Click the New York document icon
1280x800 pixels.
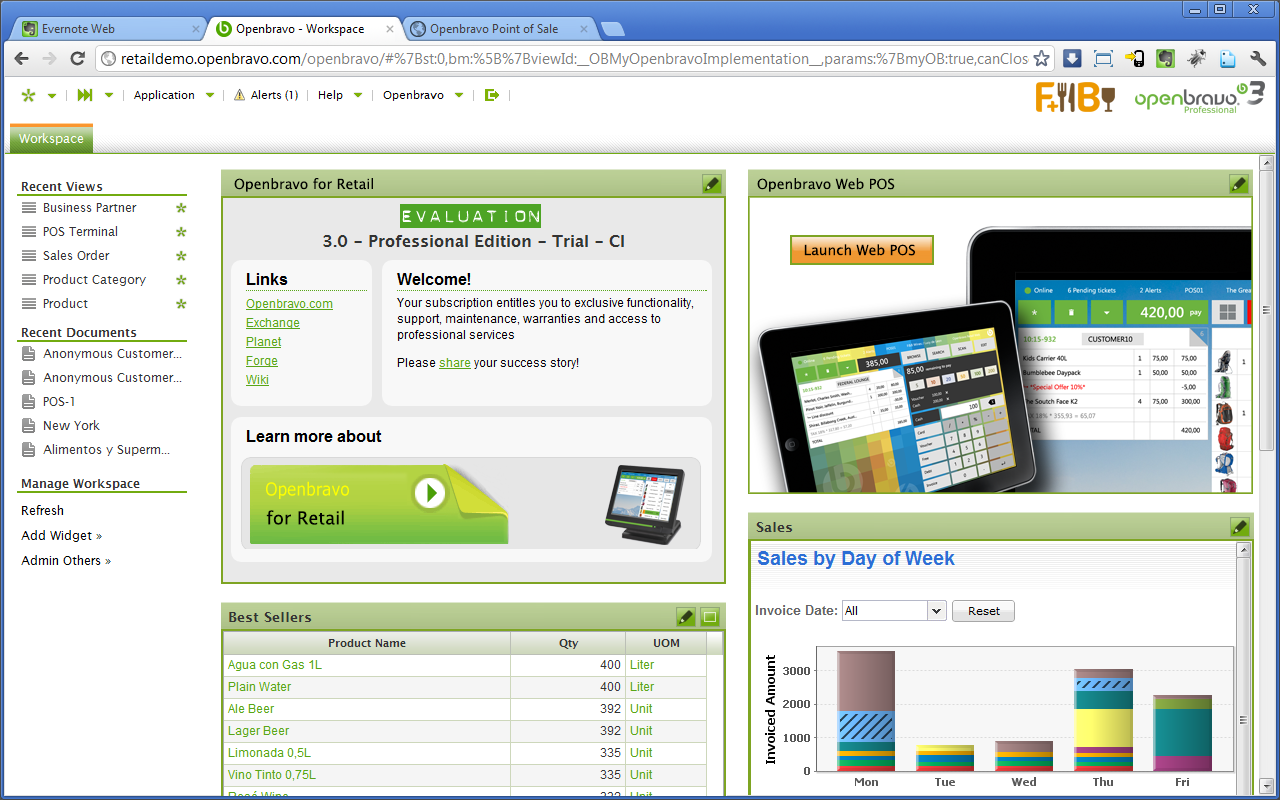[28, 425]
